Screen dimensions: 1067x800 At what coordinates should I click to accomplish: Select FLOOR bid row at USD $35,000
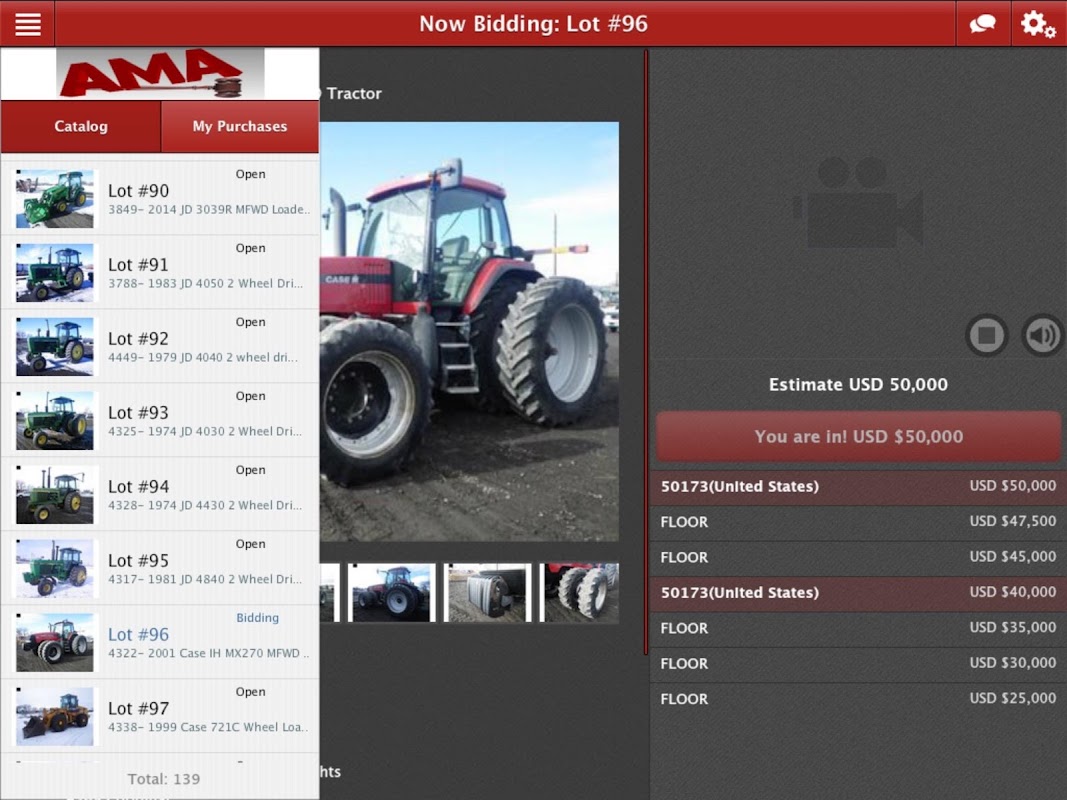(858, 628)
